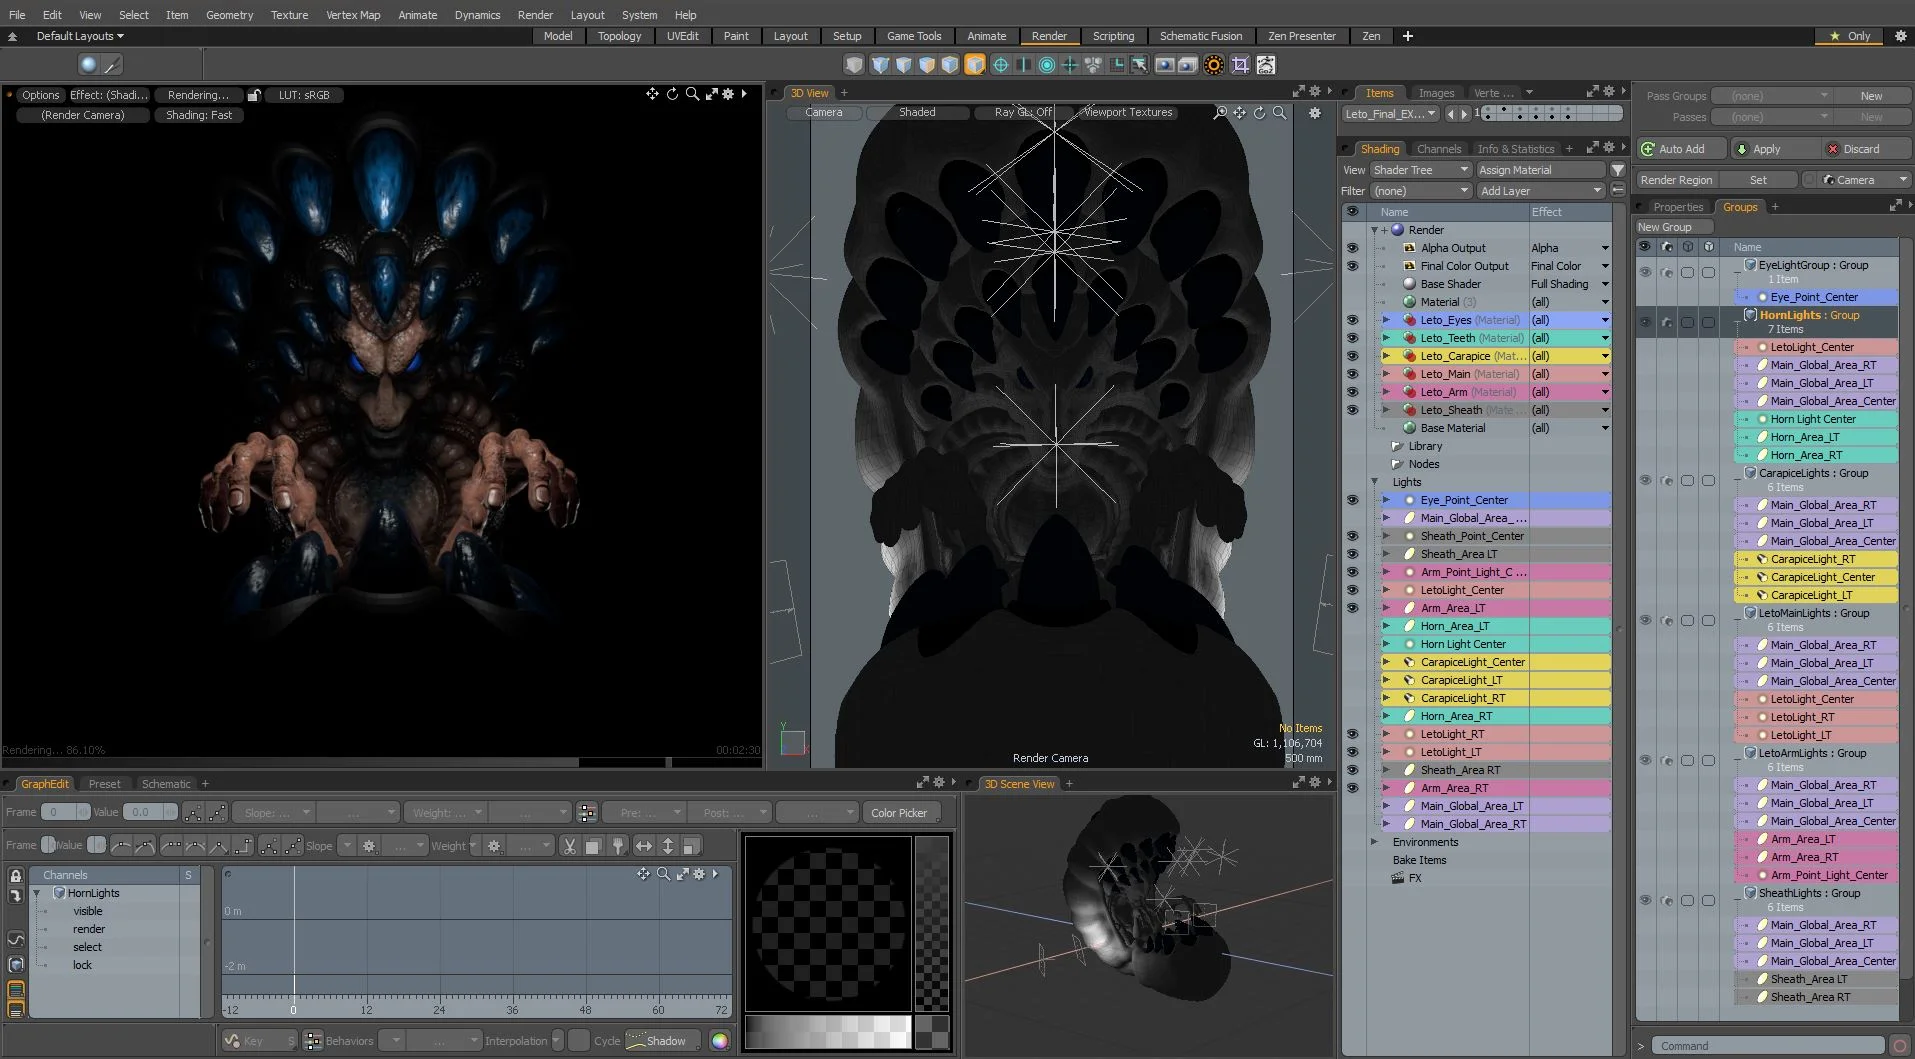Enable the Auto Add toggle
1915x1059 pixels.
pos(1678,148)
